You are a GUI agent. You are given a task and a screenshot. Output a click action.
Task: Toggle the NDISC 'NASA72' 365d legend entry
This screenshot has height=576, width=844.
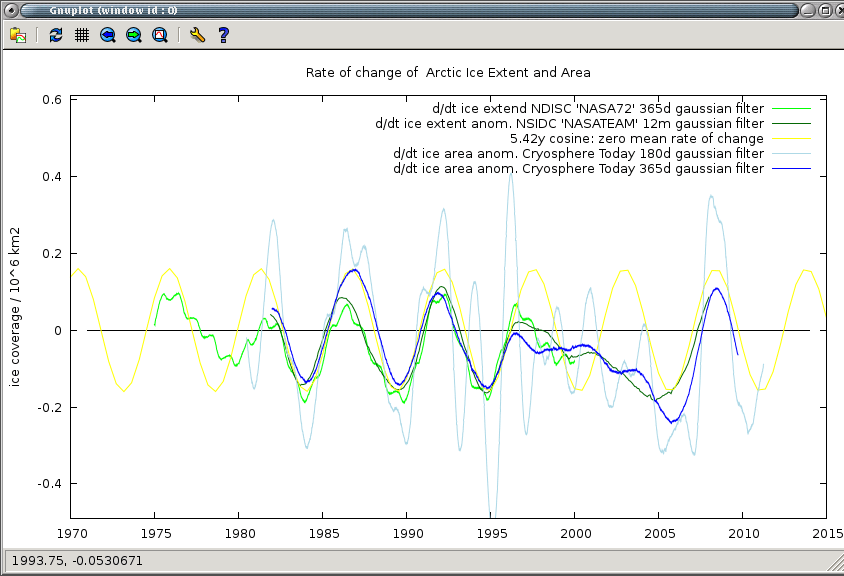[x=598, y=109]
